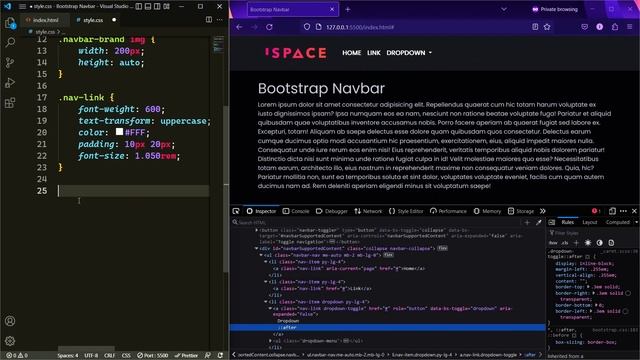This screenshot has height=360, width=640.
Task: Open a new Firefox tab
Action: coord(348,9)
